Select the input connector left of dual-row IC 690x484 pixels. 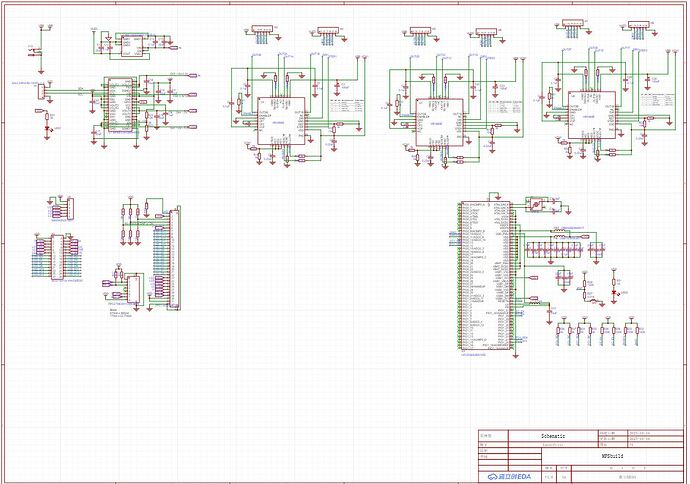[41, 93]
